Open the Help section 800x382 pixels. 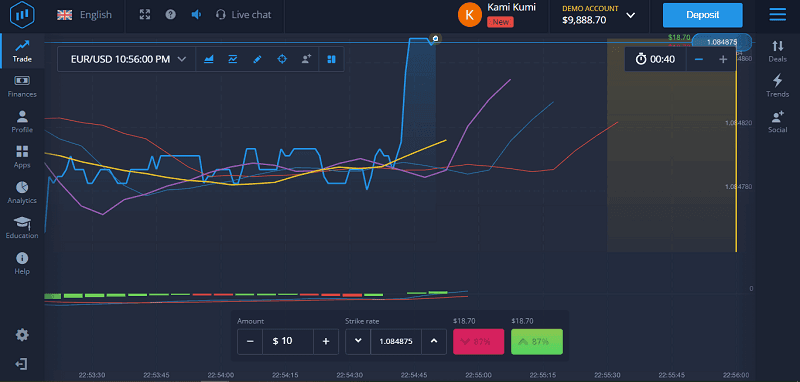22,263
